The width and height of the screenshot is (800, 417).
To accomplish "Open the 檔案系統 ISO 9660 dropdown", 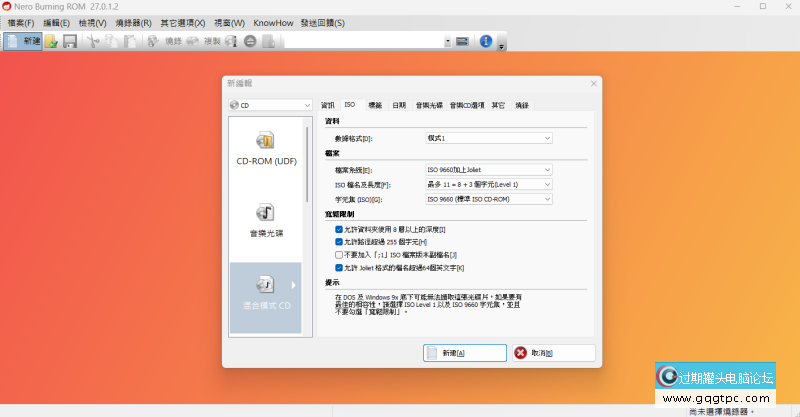I will click(x=489, y=170).
